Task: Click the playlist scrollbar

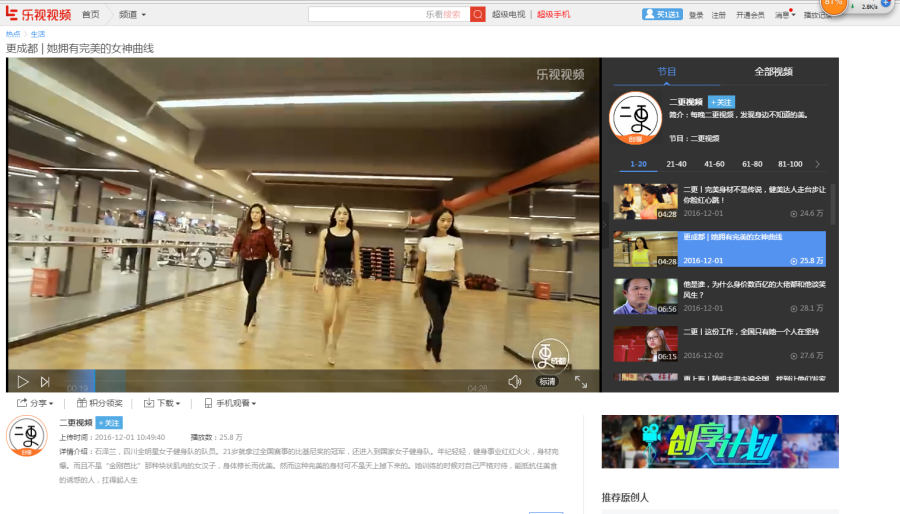Action: [x=833, y=204]
